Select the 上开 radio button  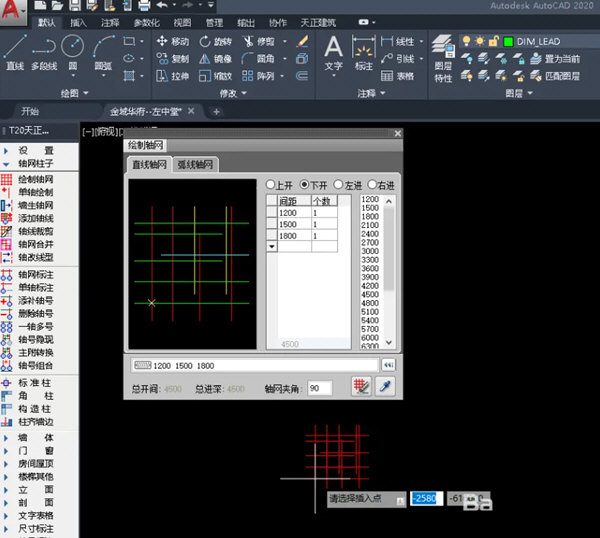click(271, 185)
